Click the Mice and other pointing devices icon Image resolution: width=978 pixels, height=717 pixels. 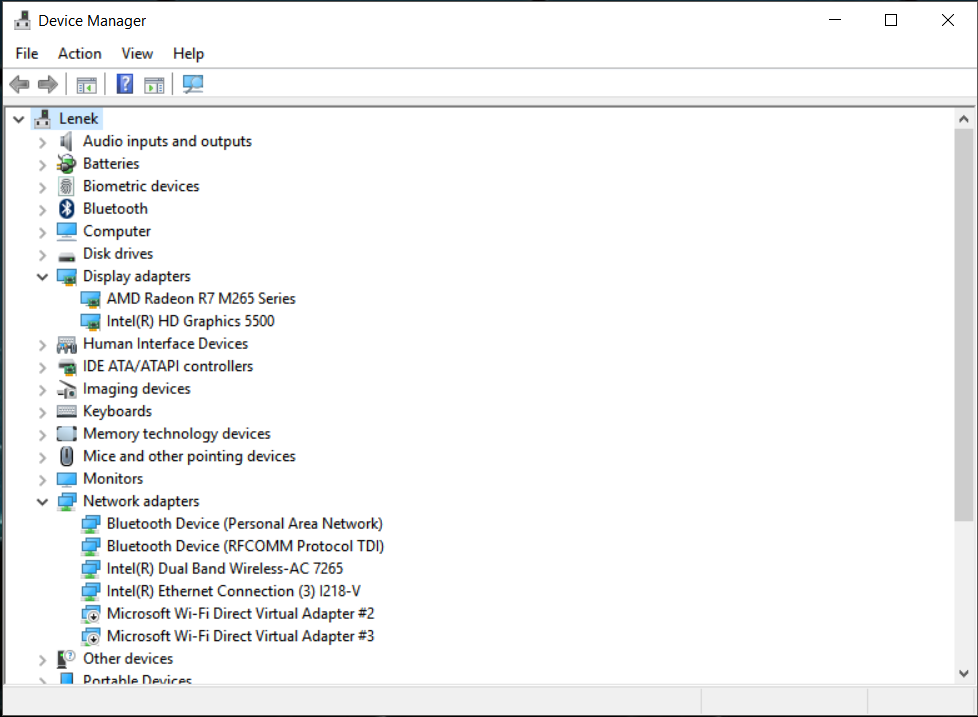(67, 456)
